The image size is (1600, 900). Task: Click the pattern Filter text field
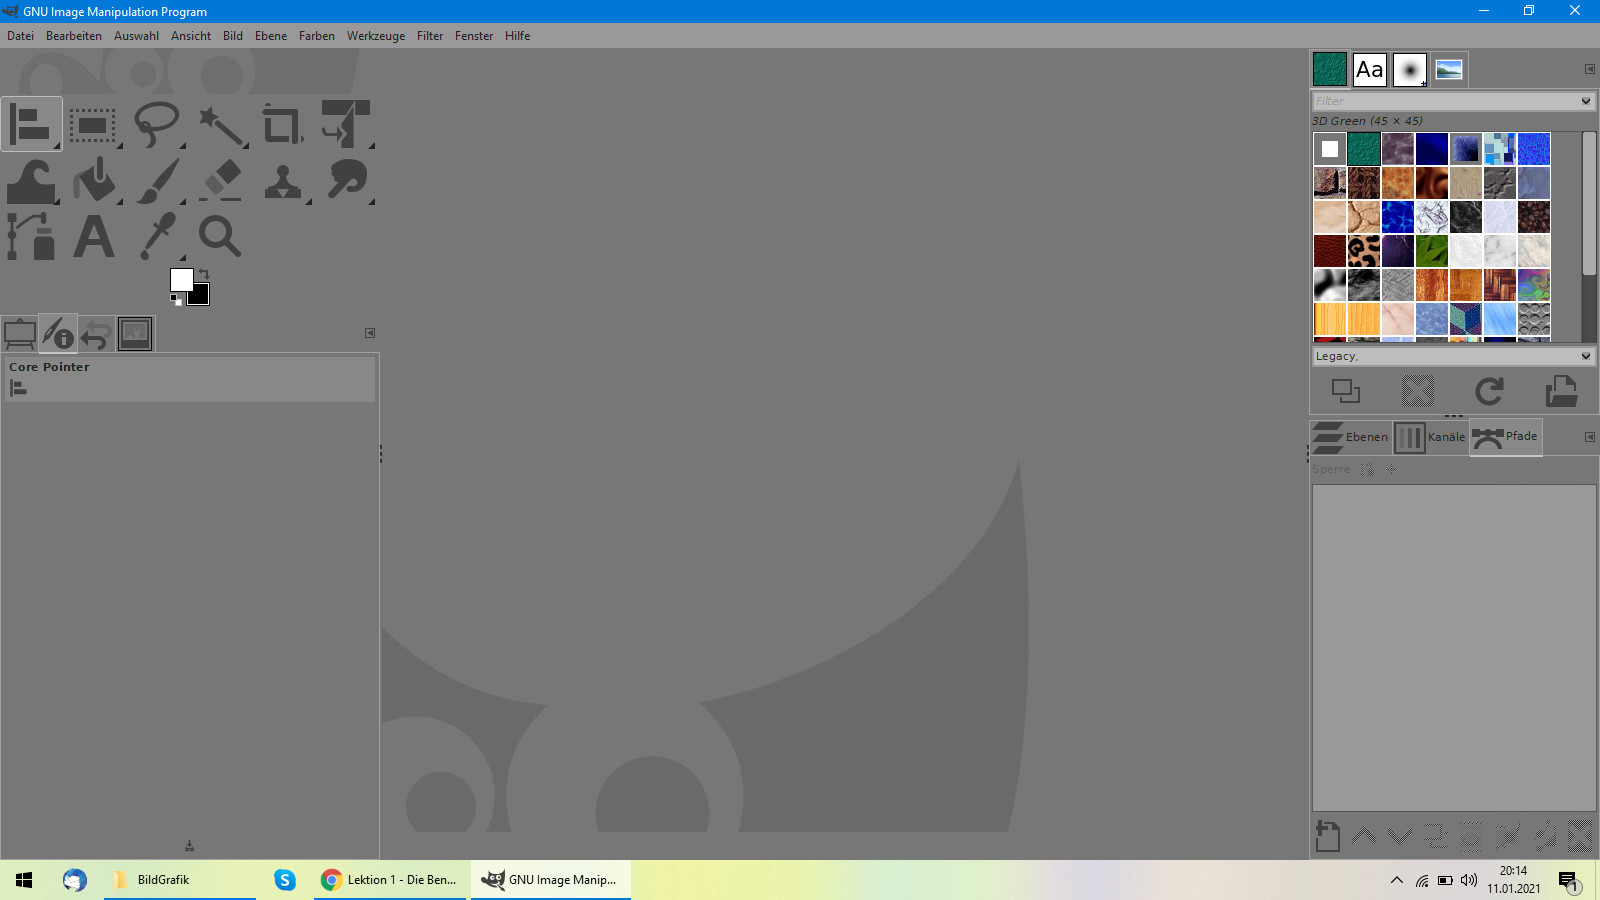[1445, 101]
